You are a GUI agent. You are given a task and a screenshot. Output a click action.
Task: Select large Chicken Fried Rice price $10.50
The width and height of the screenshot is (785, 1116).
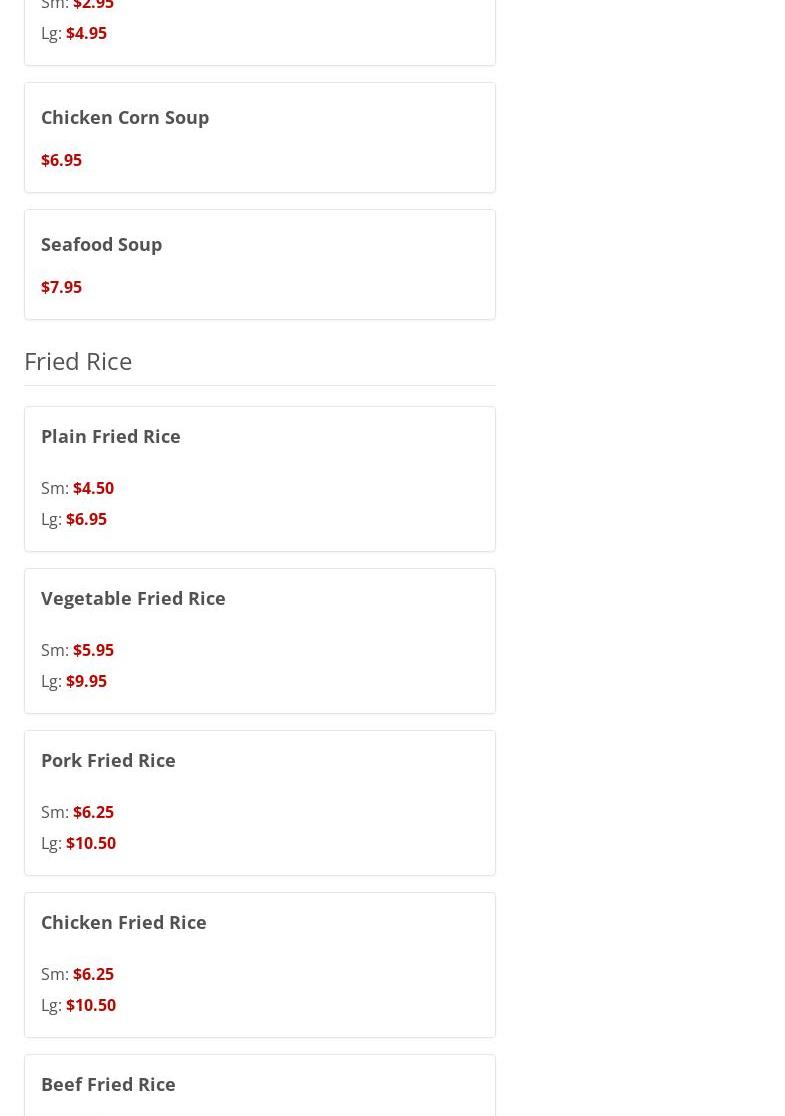pyautogui.click(x=90, y=1005)
